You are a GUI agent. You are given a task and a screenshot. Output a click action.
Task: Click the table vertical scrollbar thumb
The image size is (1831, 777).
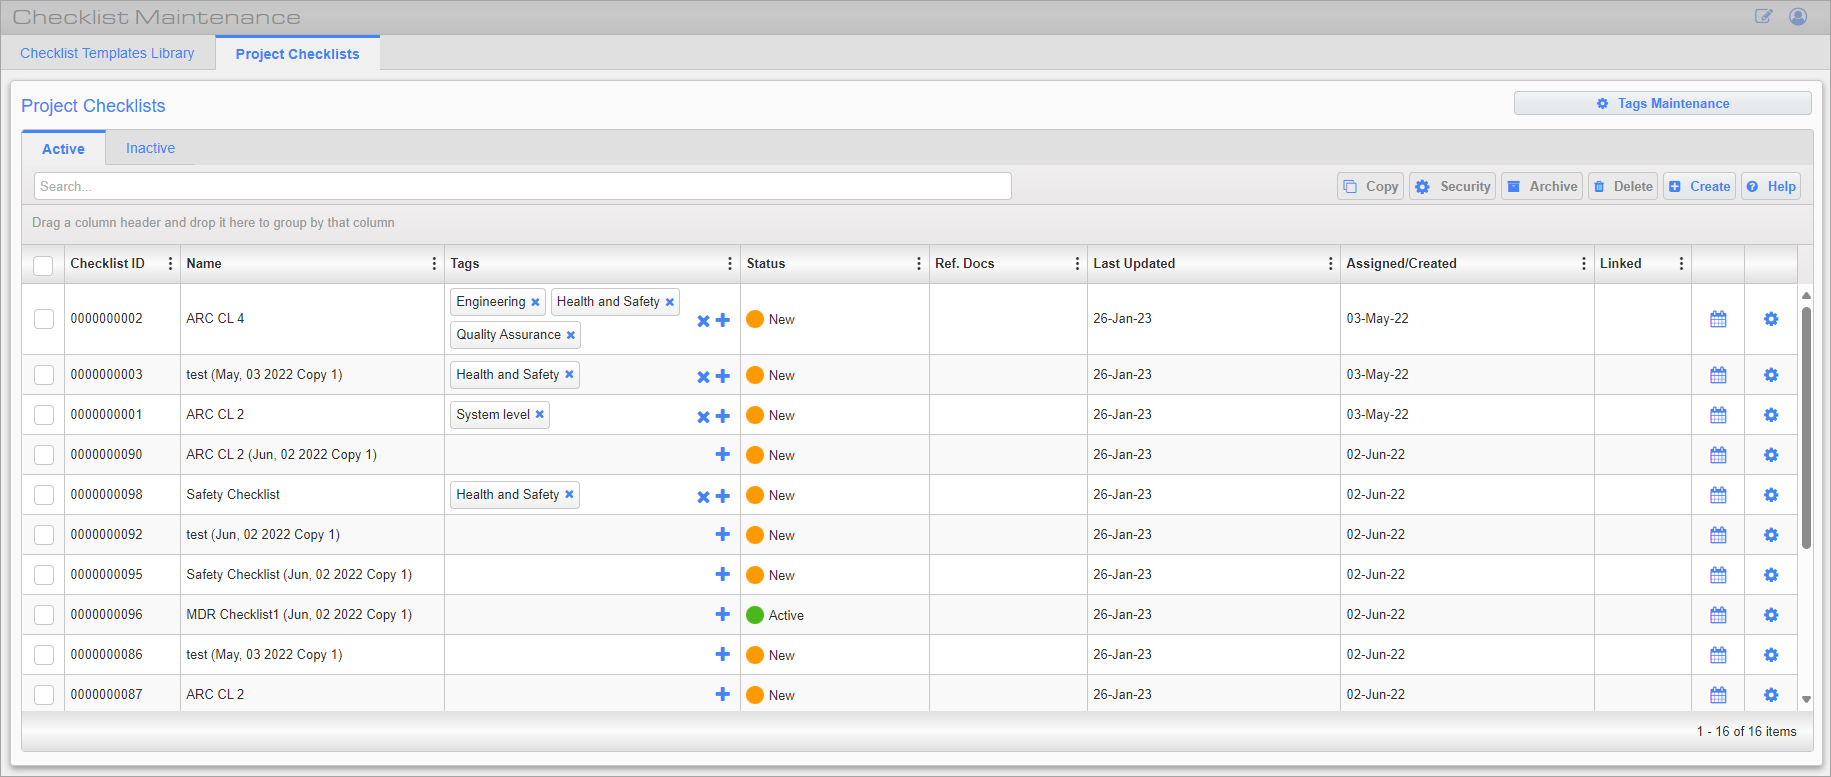coord(1806,428)
